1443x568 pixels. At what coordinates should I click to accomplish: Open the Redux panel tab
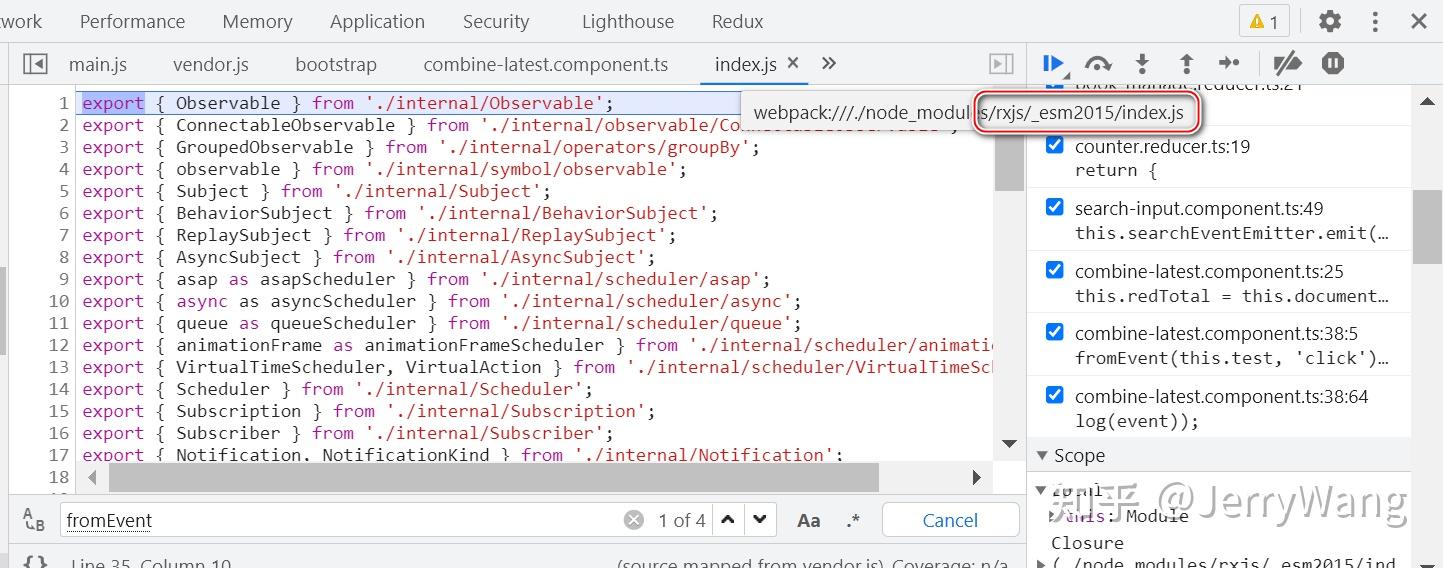738,21
